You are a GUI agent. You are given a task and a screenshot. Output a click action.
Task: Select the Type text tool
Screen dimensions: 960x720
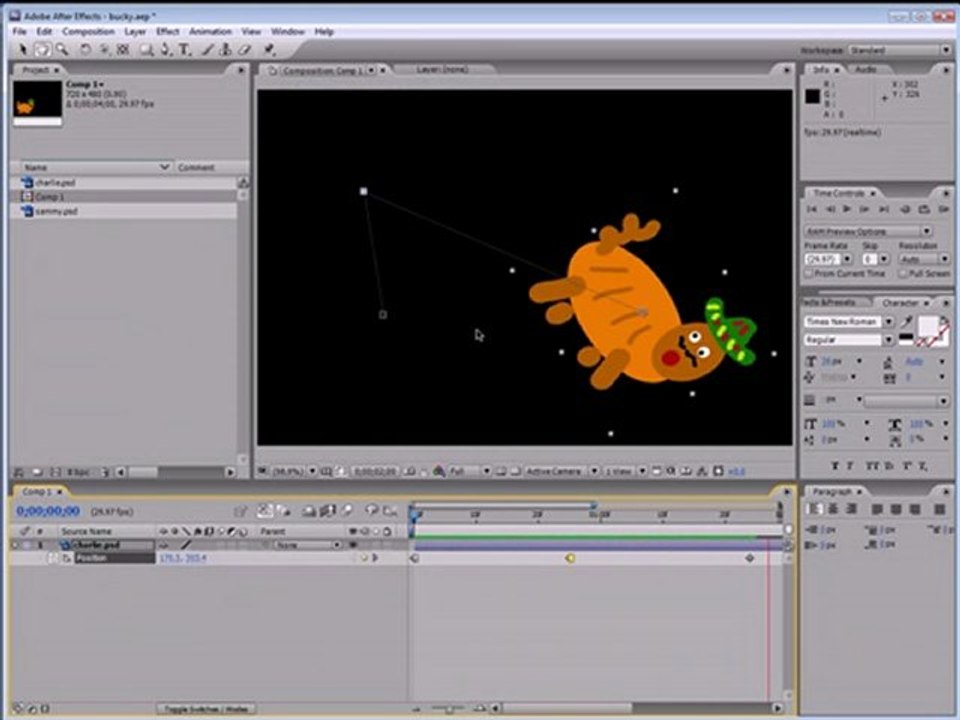pyautogui.click(x=185, y=50)
